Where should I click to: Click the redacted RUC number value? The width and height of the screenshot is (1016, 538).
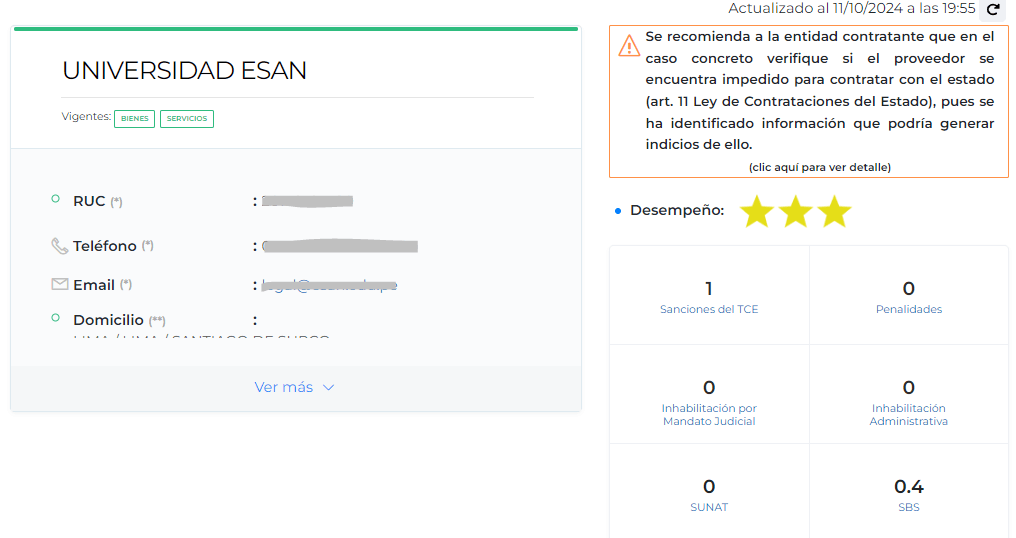(x=307, y=202)
